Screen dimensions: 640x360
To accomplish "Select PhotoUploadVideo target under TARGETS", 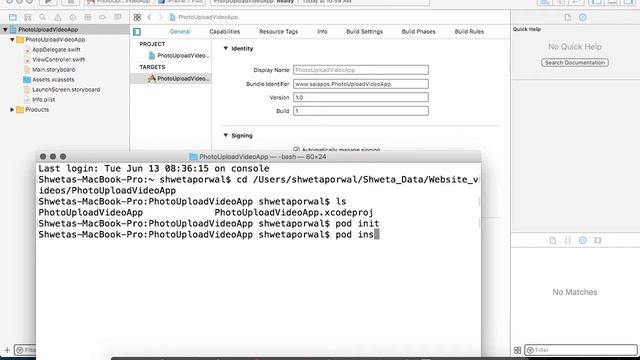I will (179, 78).
